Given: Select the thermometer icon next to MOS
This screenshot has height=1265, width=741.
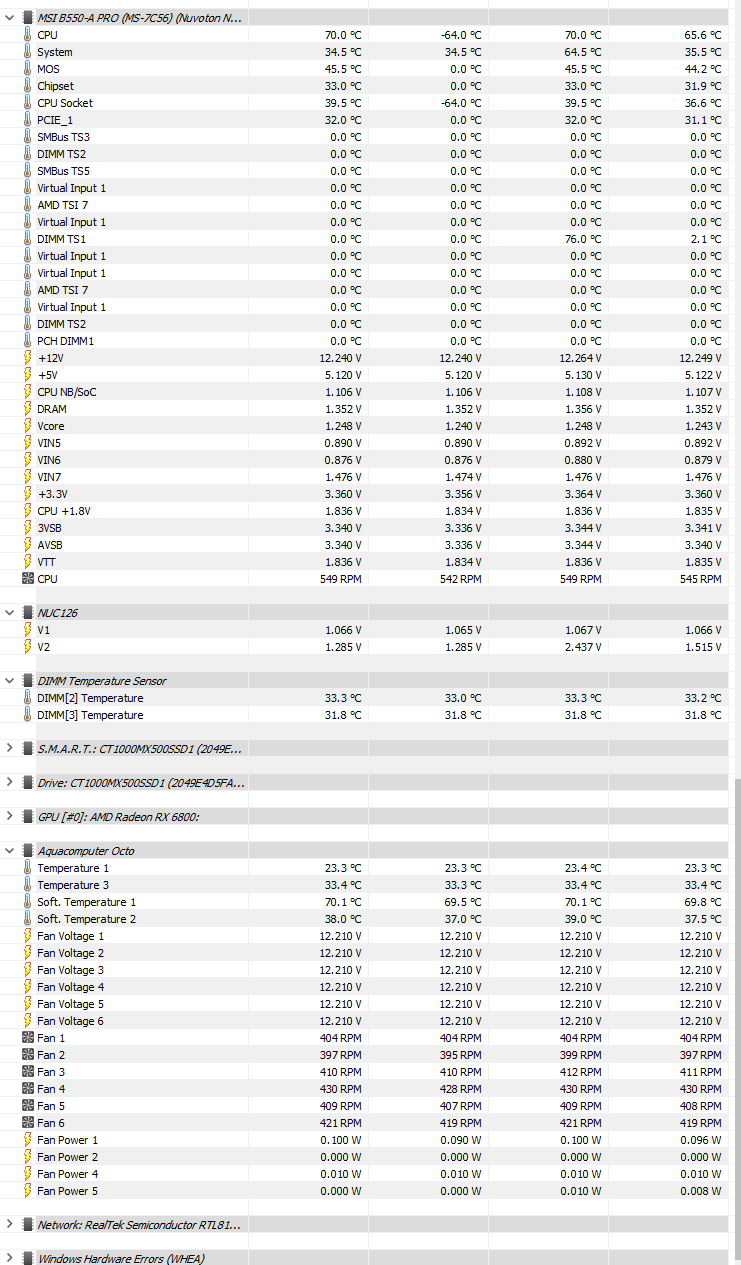Looking at the screenshot, I should tap(28, 69).
